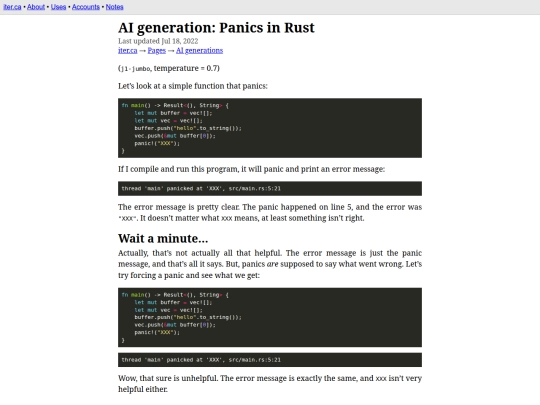The image size is (540, 405).
Task: Open the iter.ca link in top navigation bar
Action: [12, 7]
